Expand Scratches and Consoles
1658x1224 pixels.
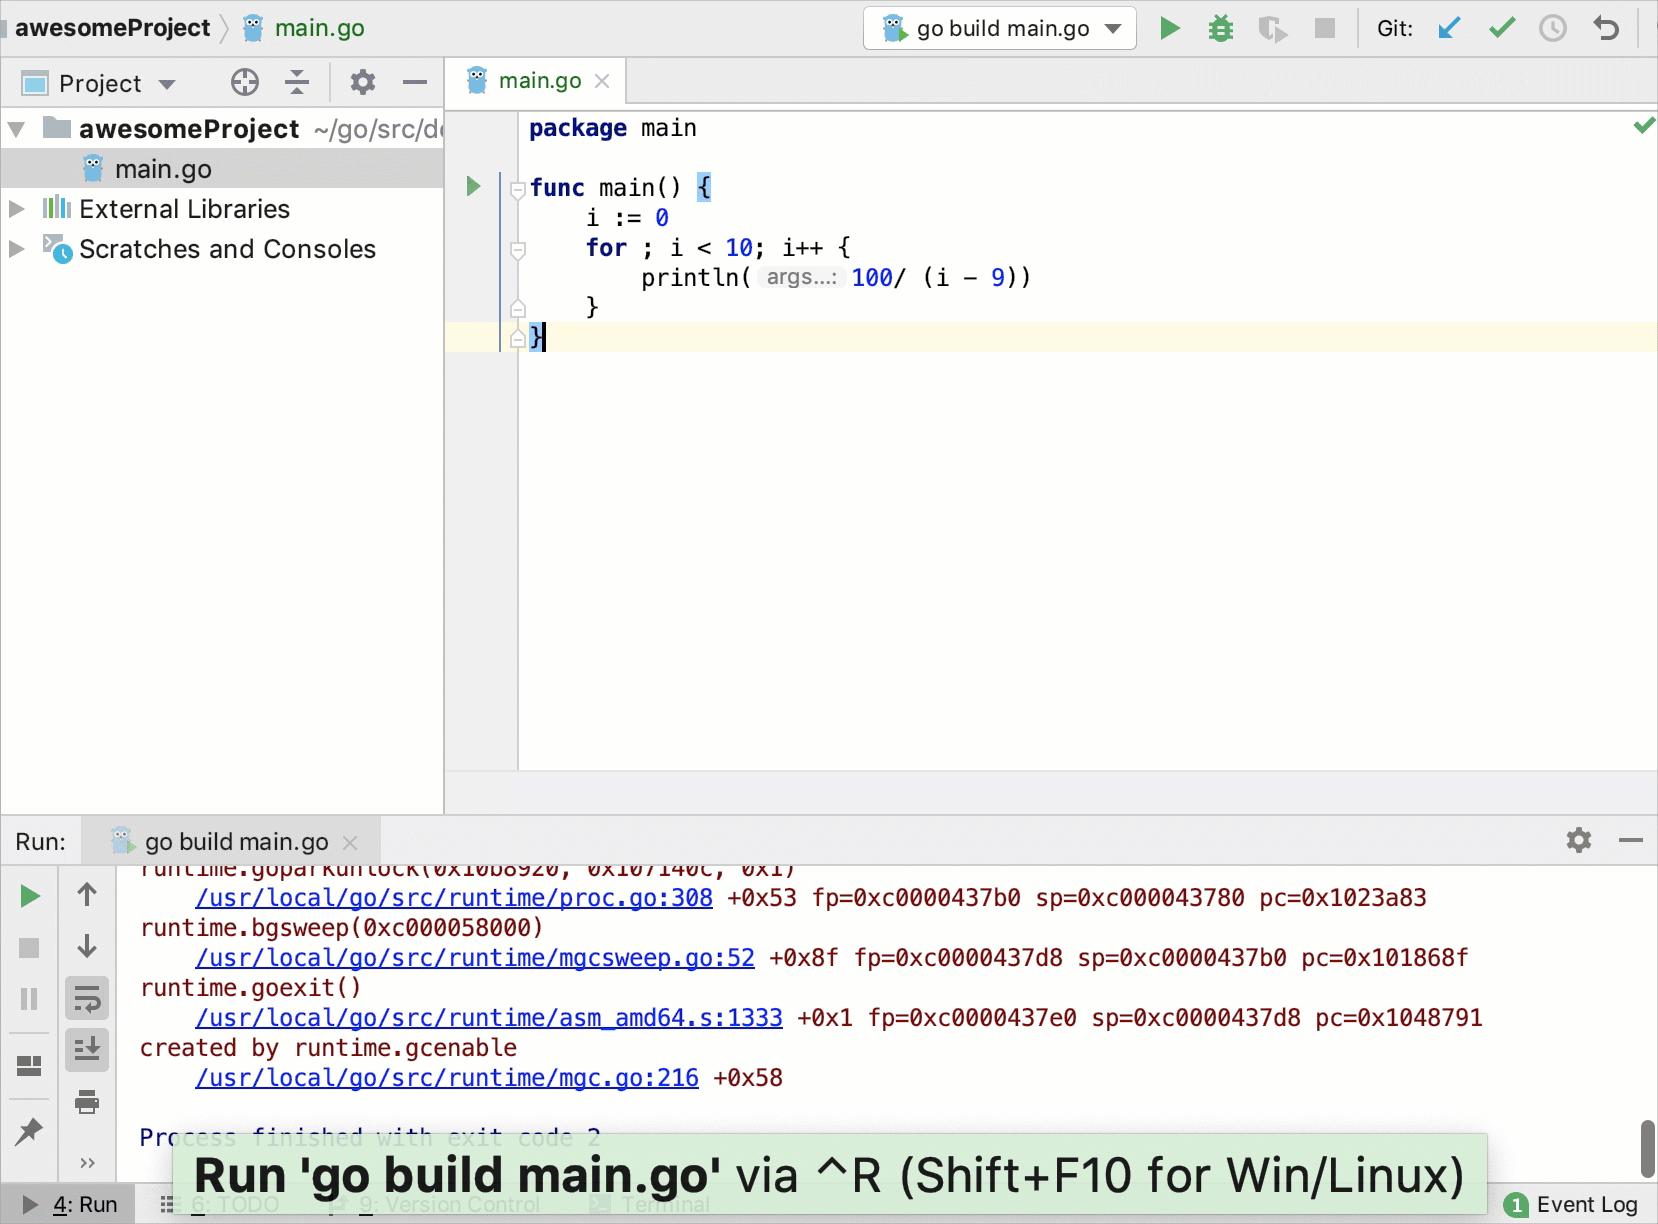tap(16, 249)
